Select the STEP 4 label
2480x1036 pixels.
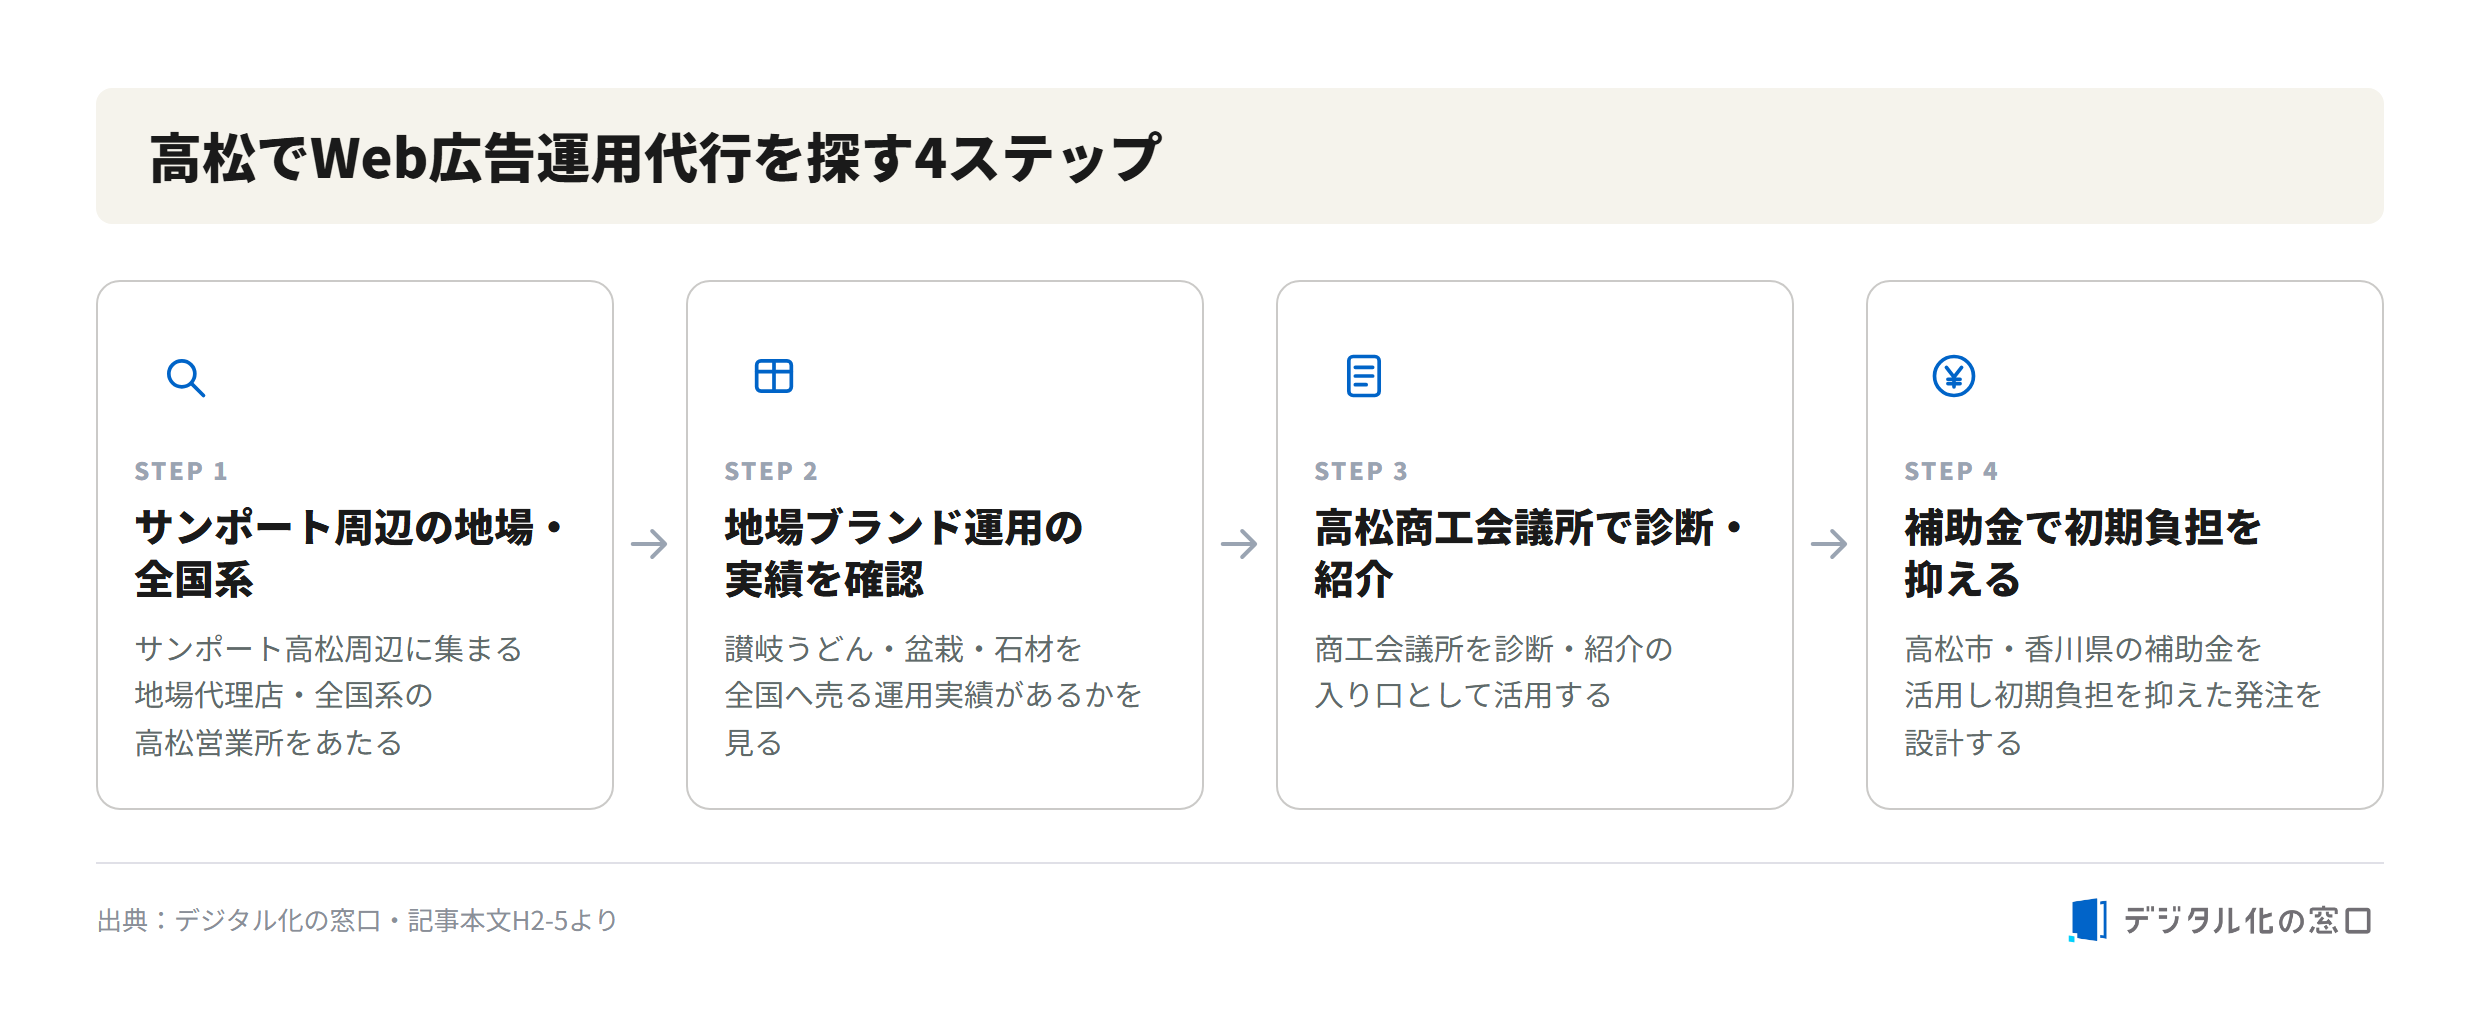coord(1951,471)
